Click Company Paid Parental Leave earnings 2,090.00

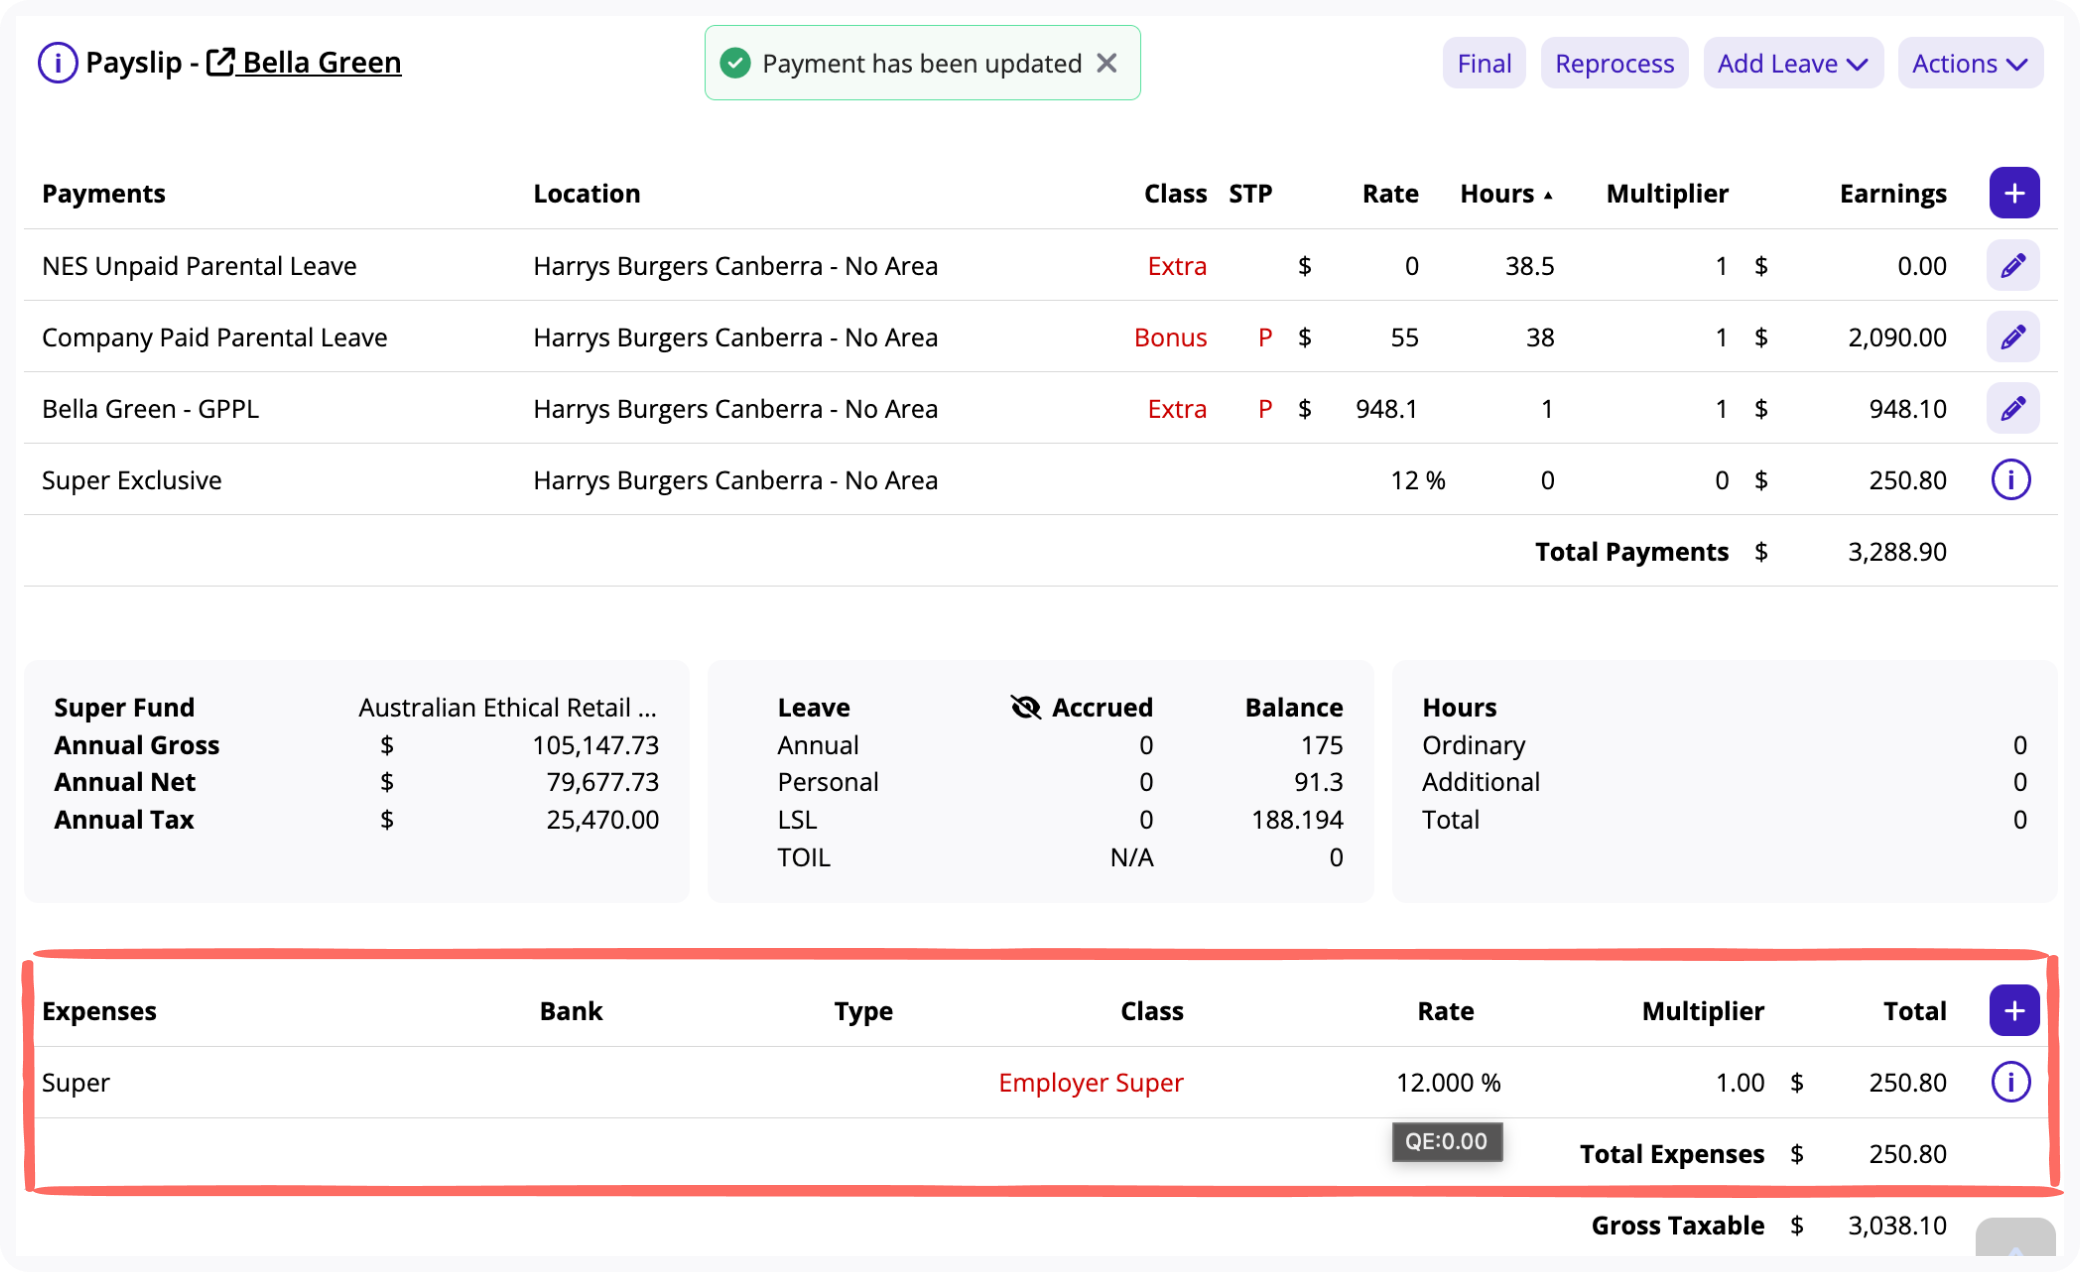[1896, 337]
